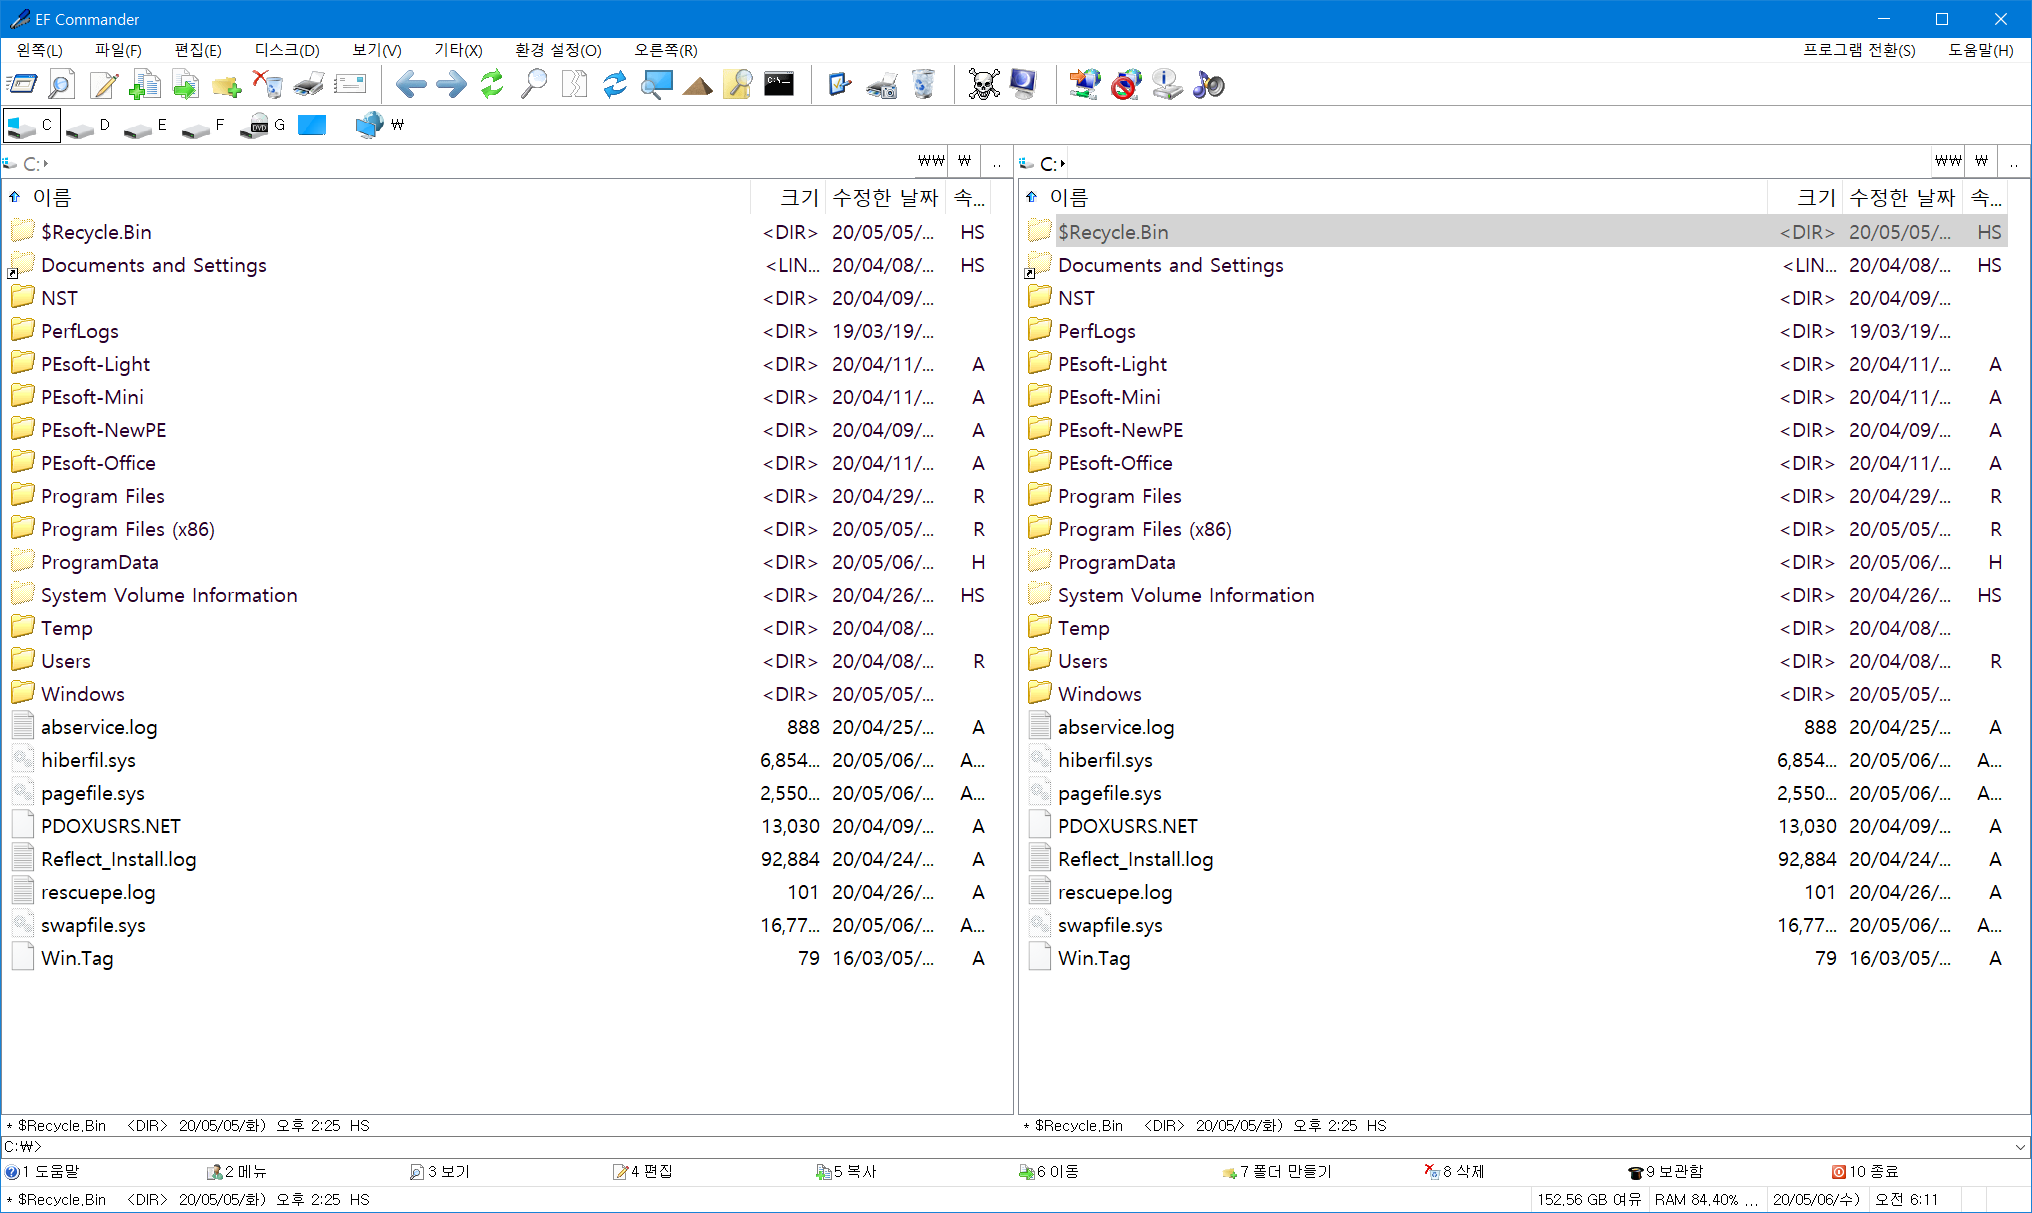Click the 10 종료 function key button
This screenshot has height=1213, width=2032.
point(1865,1172)
